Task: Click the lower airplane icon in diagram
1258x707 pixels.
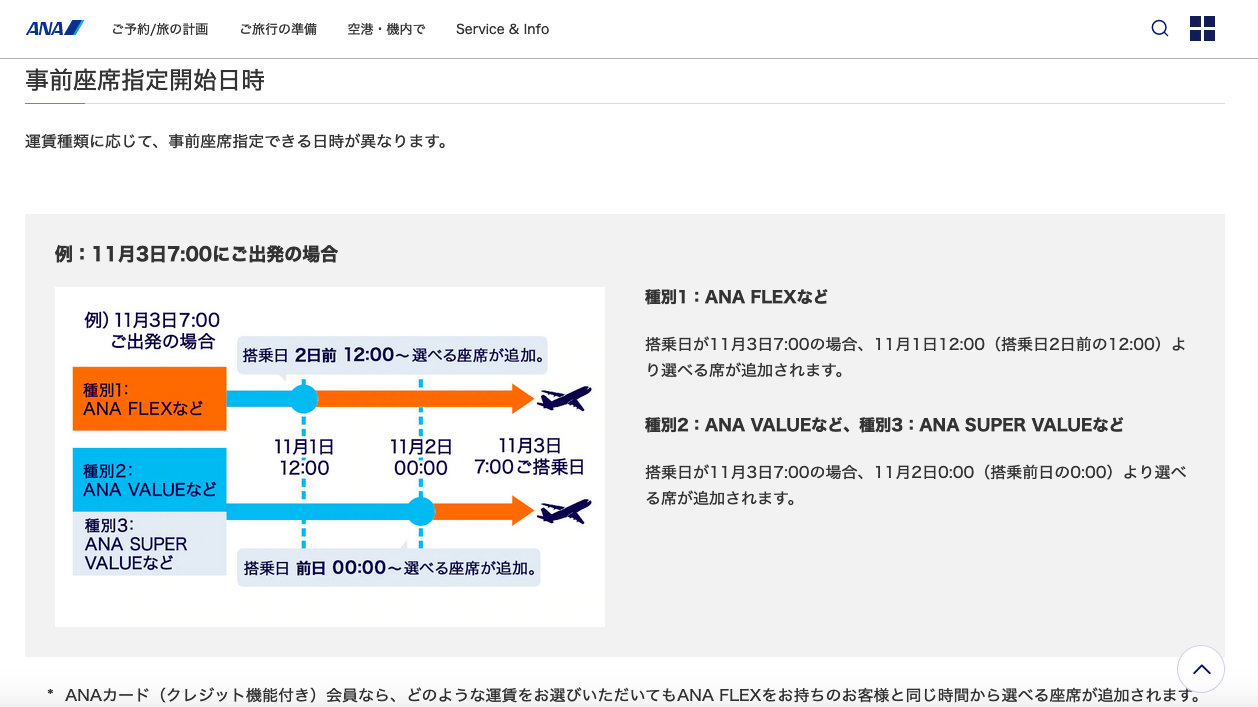Action: pos(564,512)
